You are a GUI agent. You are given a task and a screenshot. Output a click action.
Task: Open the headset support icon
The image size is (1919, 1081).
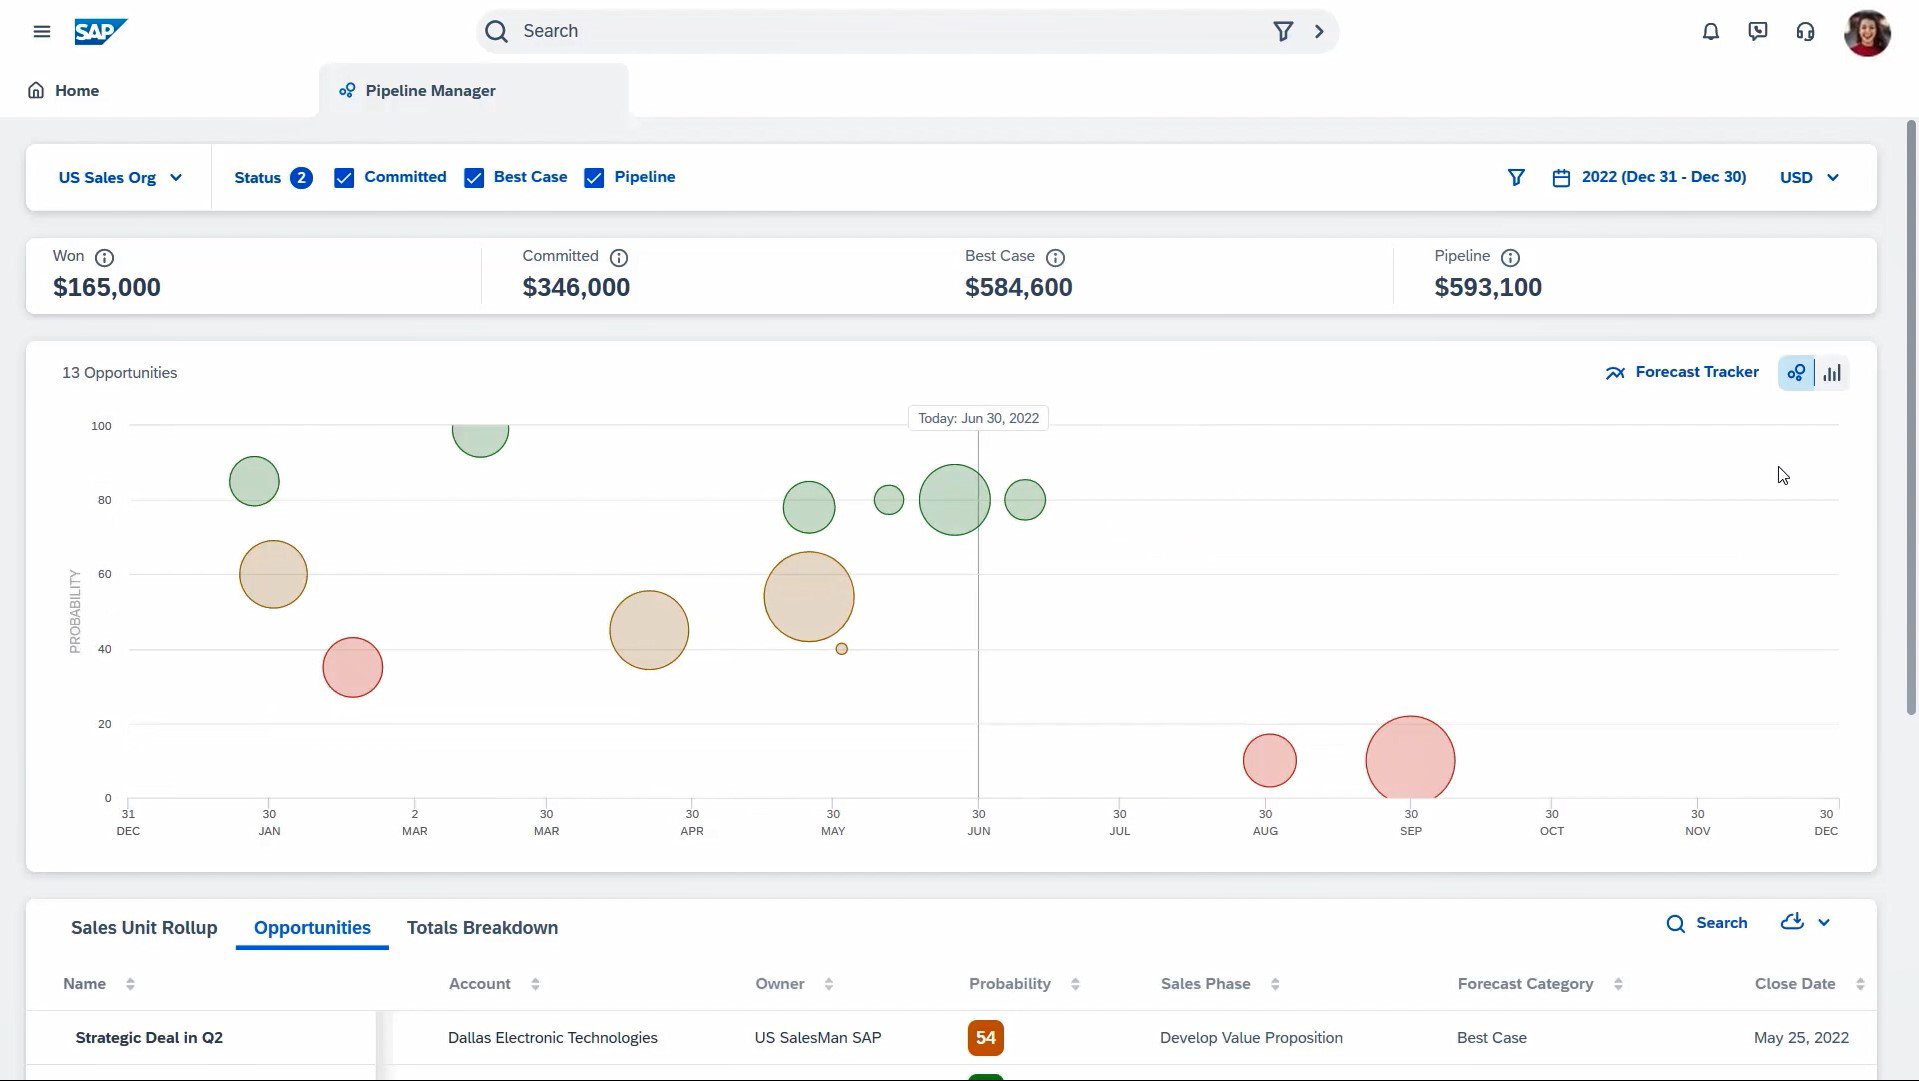(1804, 31)
